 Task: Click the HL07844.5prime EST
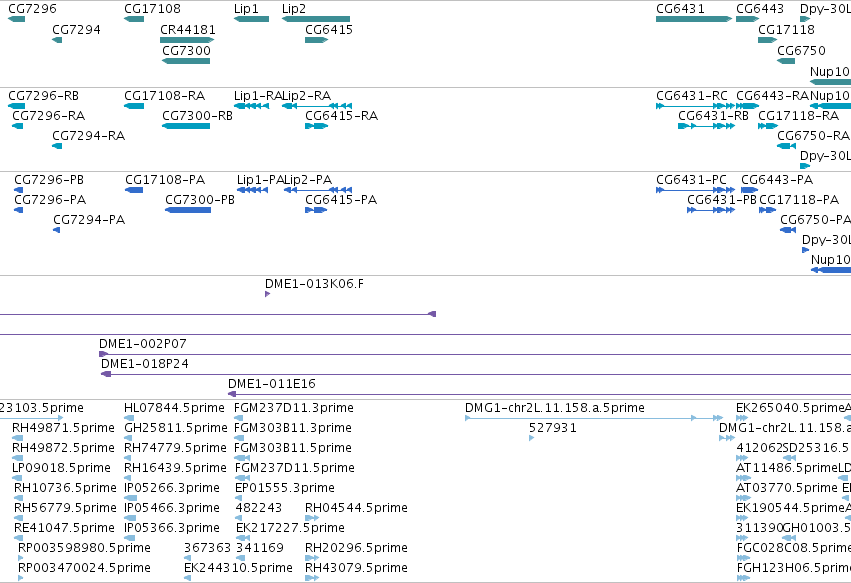(129, 418)
